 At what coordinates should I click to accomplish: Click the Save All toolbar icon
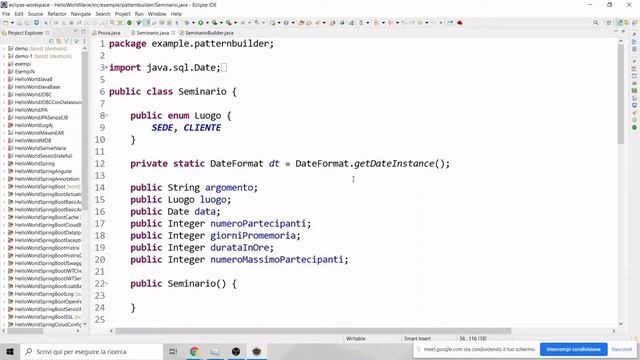(x=27, y=23)
